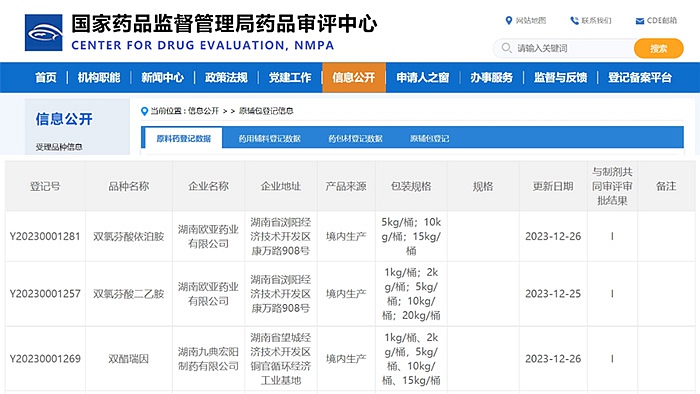Click product name 双氯芬酸二乙胺

tap(129, 294)
